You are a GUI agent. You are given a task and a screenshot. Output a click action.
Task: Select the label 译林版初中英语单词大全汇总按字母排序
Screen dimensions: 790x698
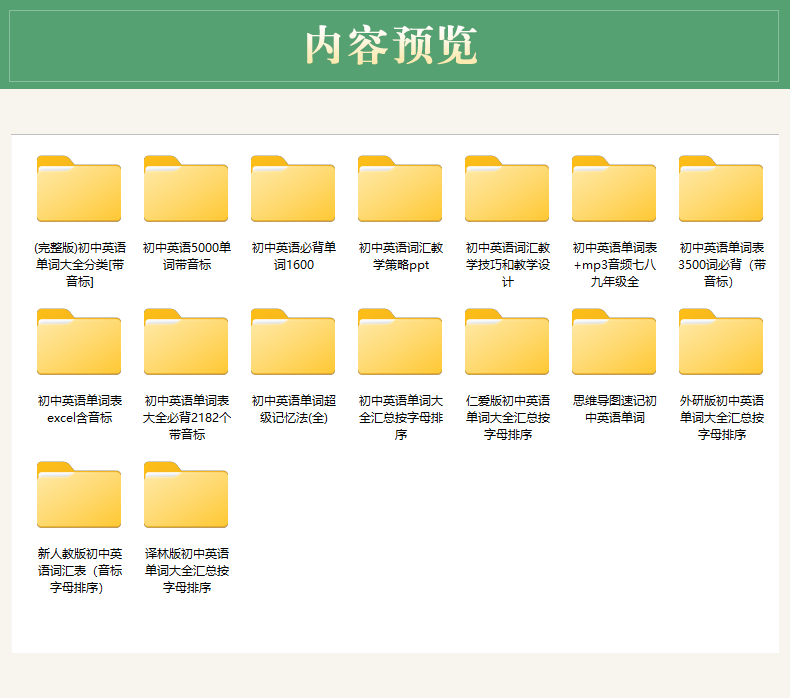tap(187, 570)
